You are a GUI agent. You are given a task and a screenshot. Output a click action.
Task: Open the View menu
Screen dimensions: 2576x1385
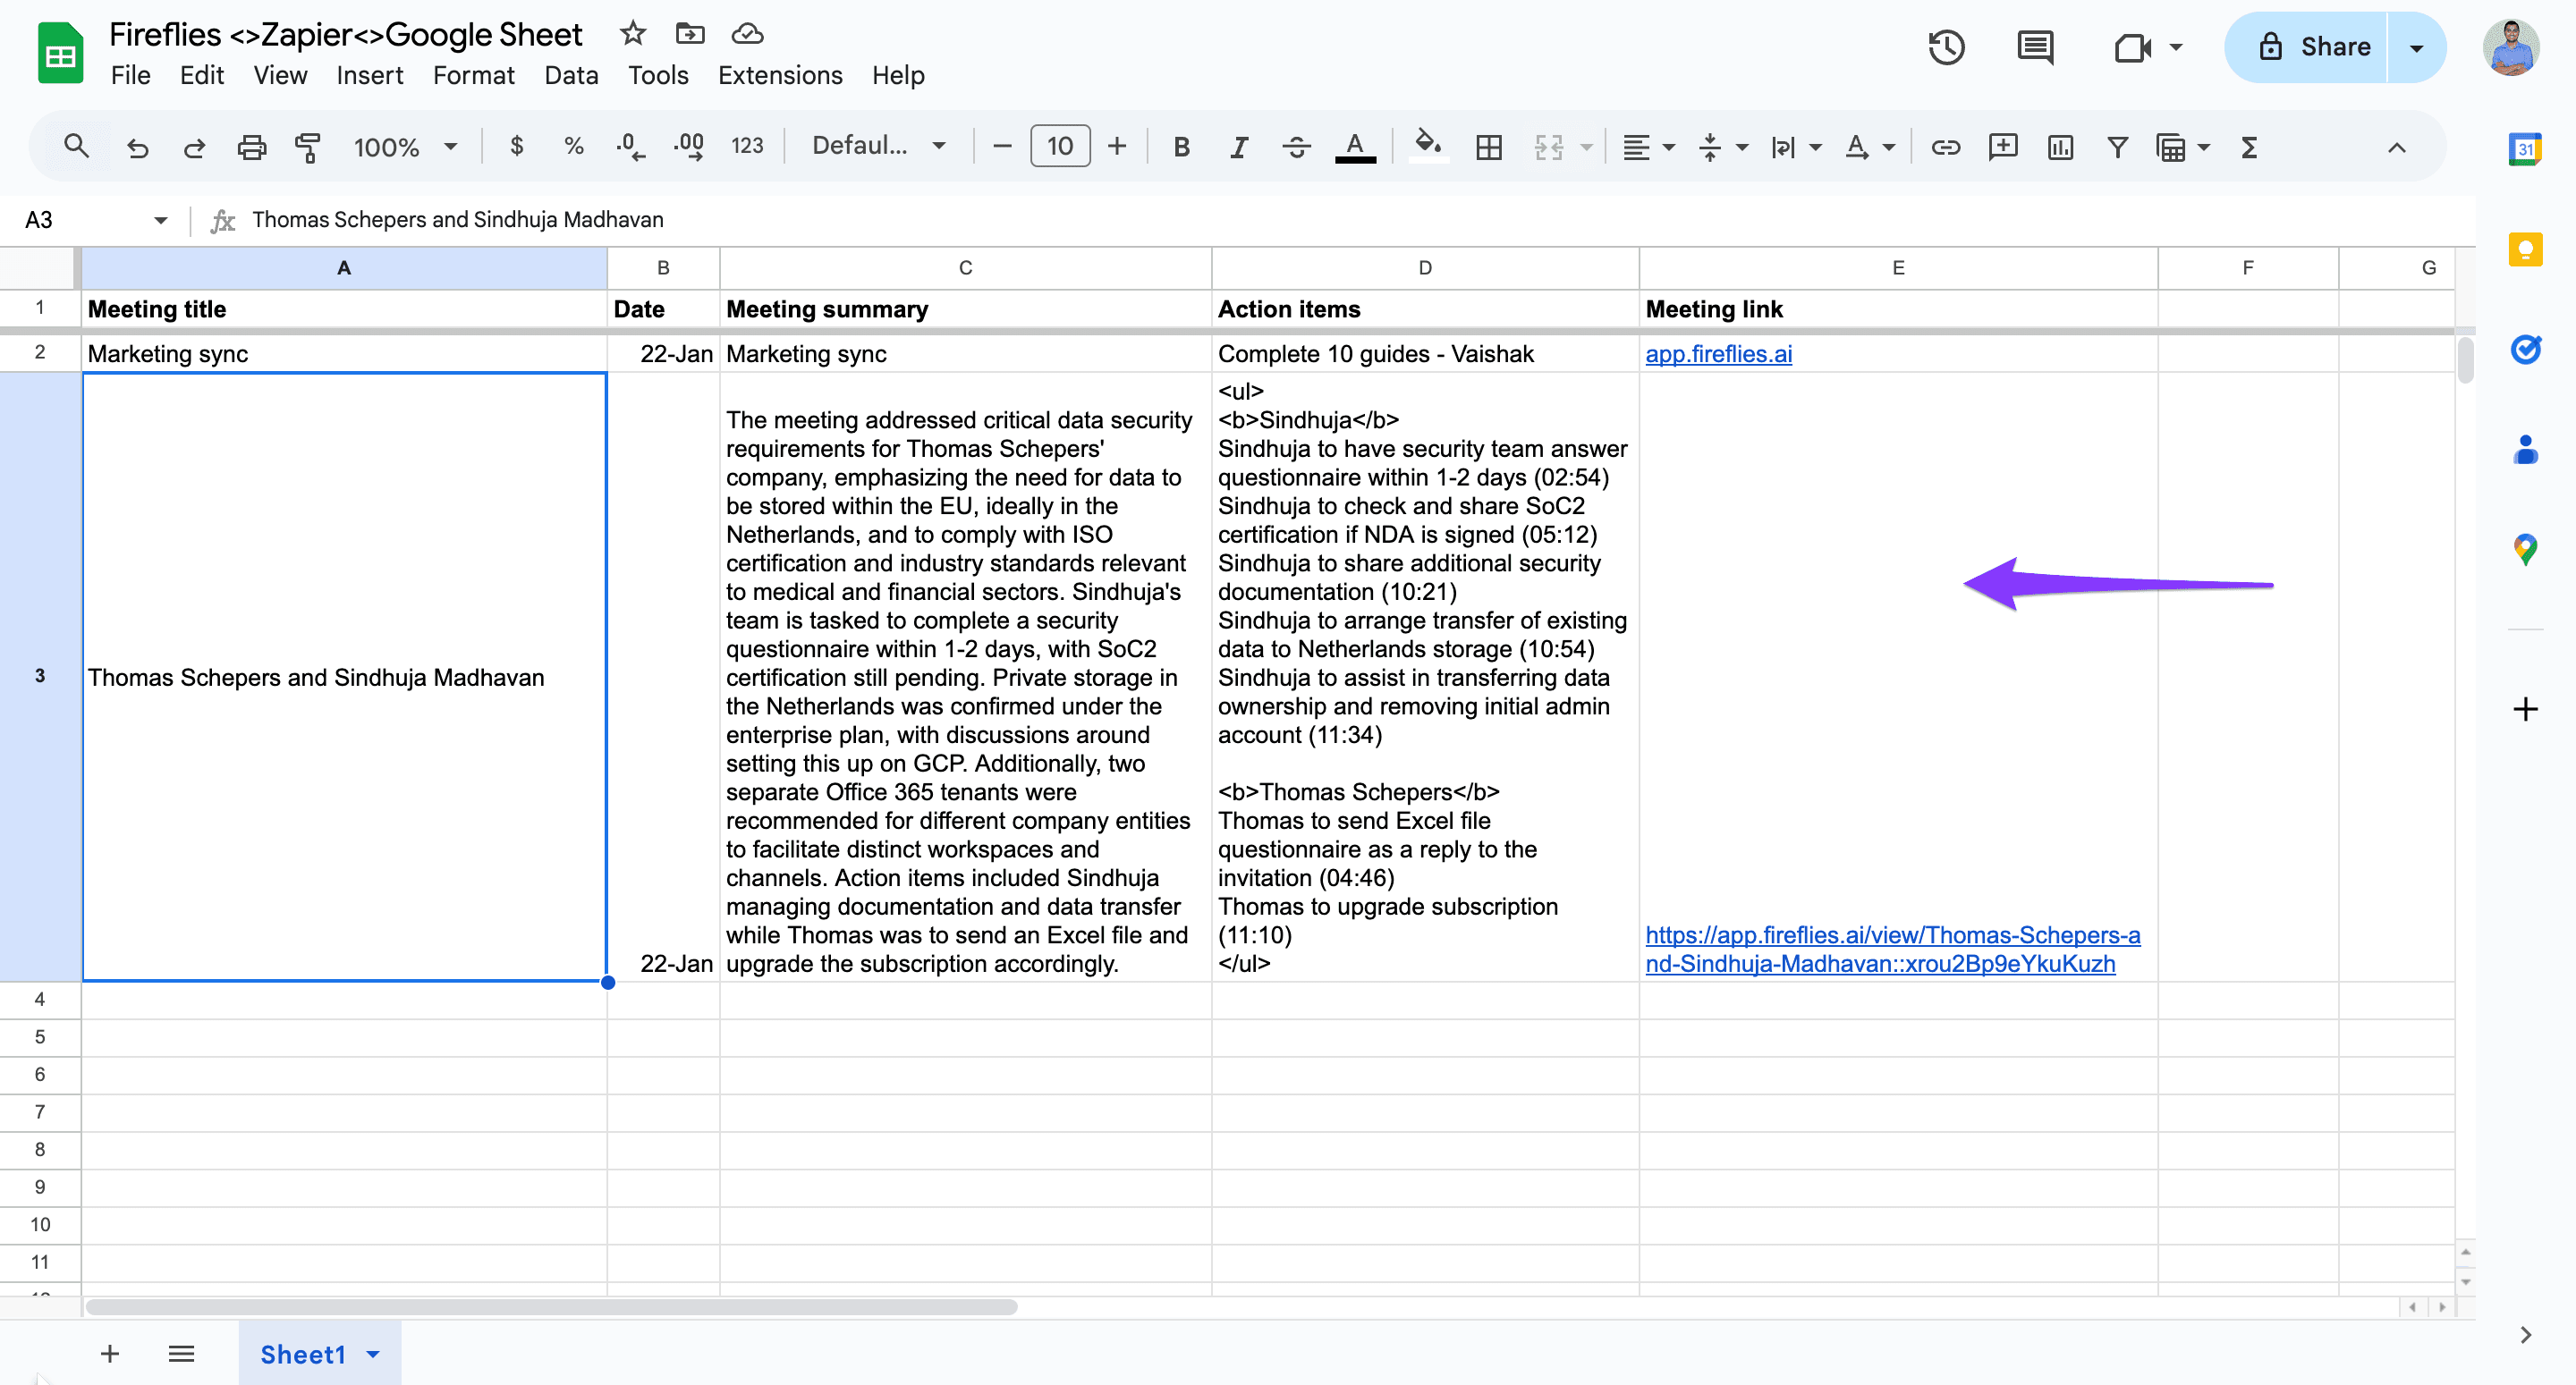click(280, 75)
